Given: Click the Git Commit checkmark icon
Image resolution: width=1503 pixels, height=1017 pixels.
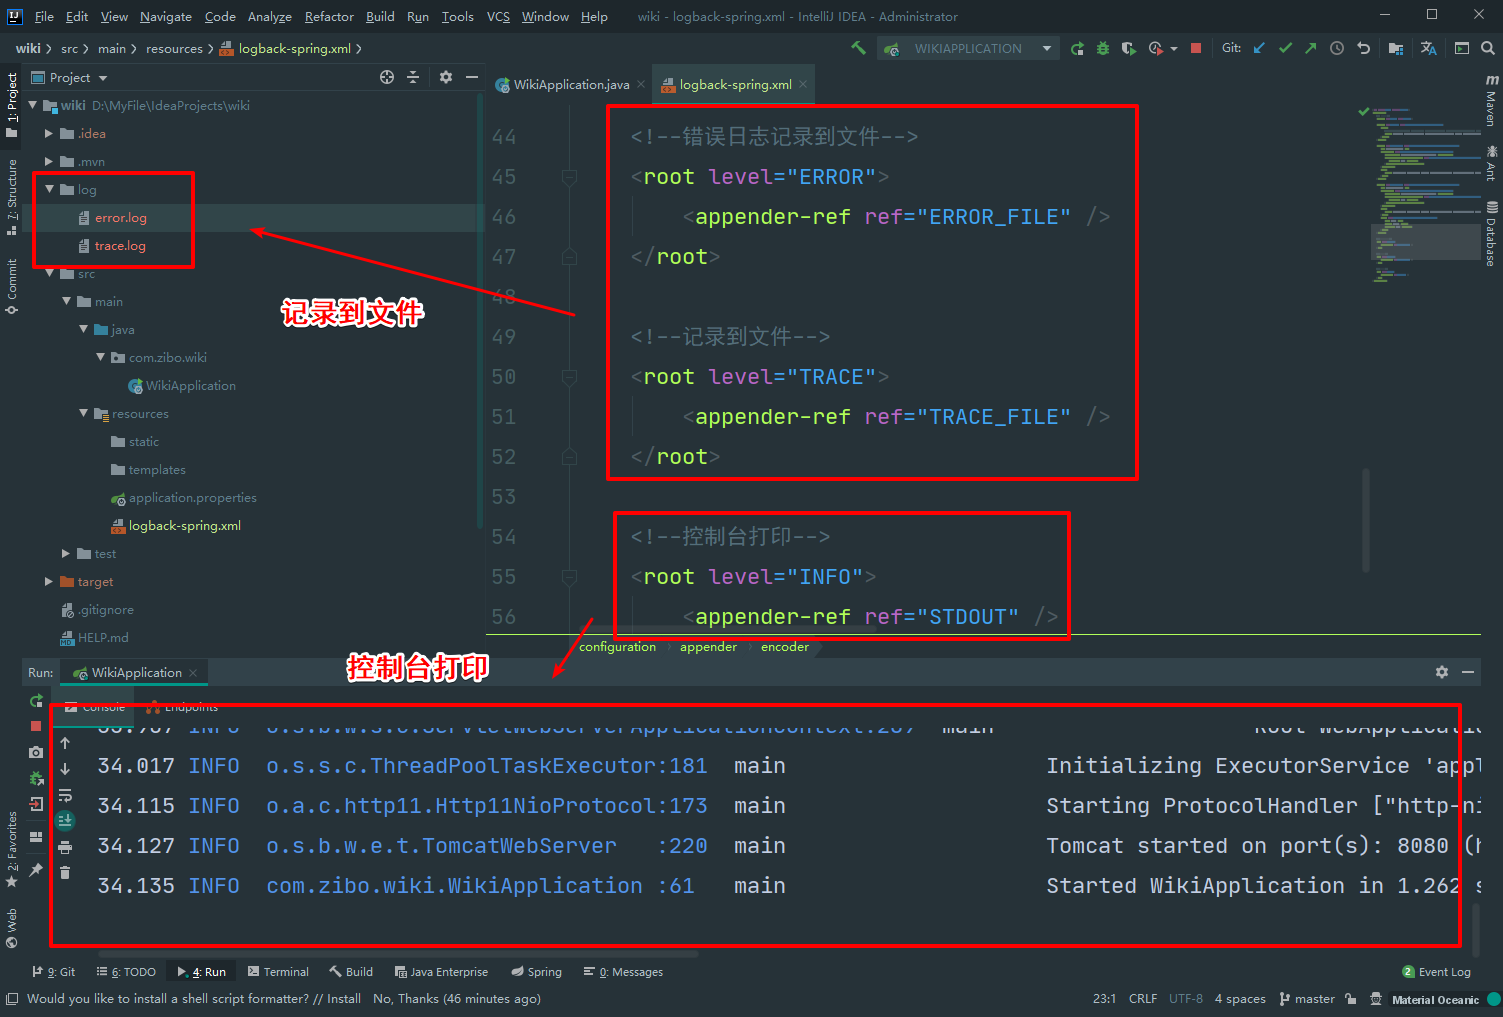Looking at the screenshot, I should coord(1285,48).
